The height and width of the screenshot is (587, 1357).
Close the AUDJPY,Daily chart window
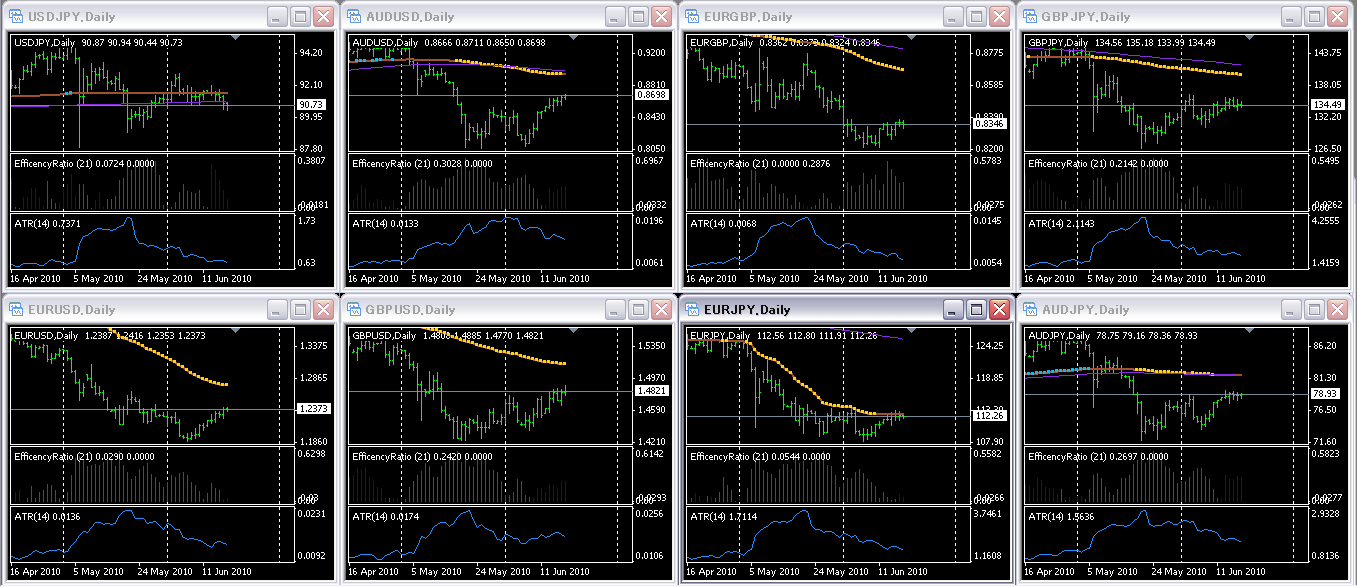[1338, 310]
